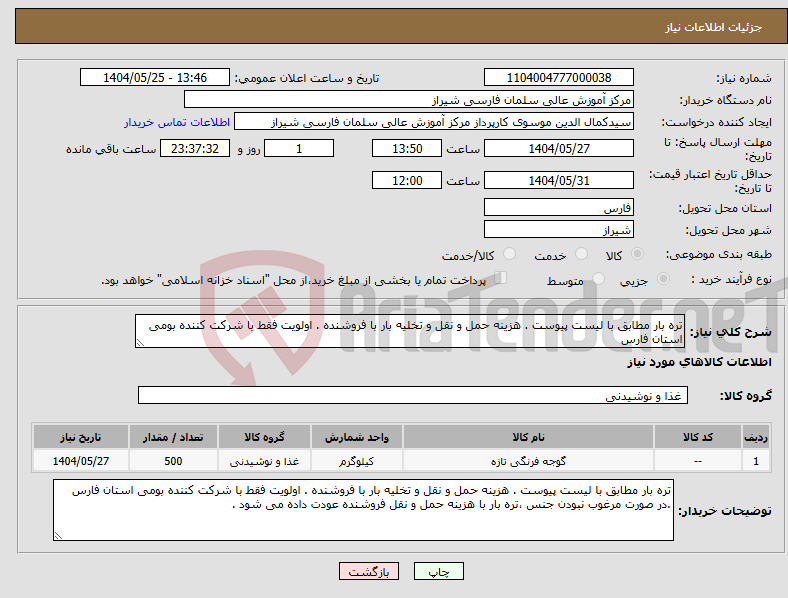The height and width of the screenshot is (598, 788).
Task: Click the شرح کلی نیاز description textarea
Action: point(410,331)
